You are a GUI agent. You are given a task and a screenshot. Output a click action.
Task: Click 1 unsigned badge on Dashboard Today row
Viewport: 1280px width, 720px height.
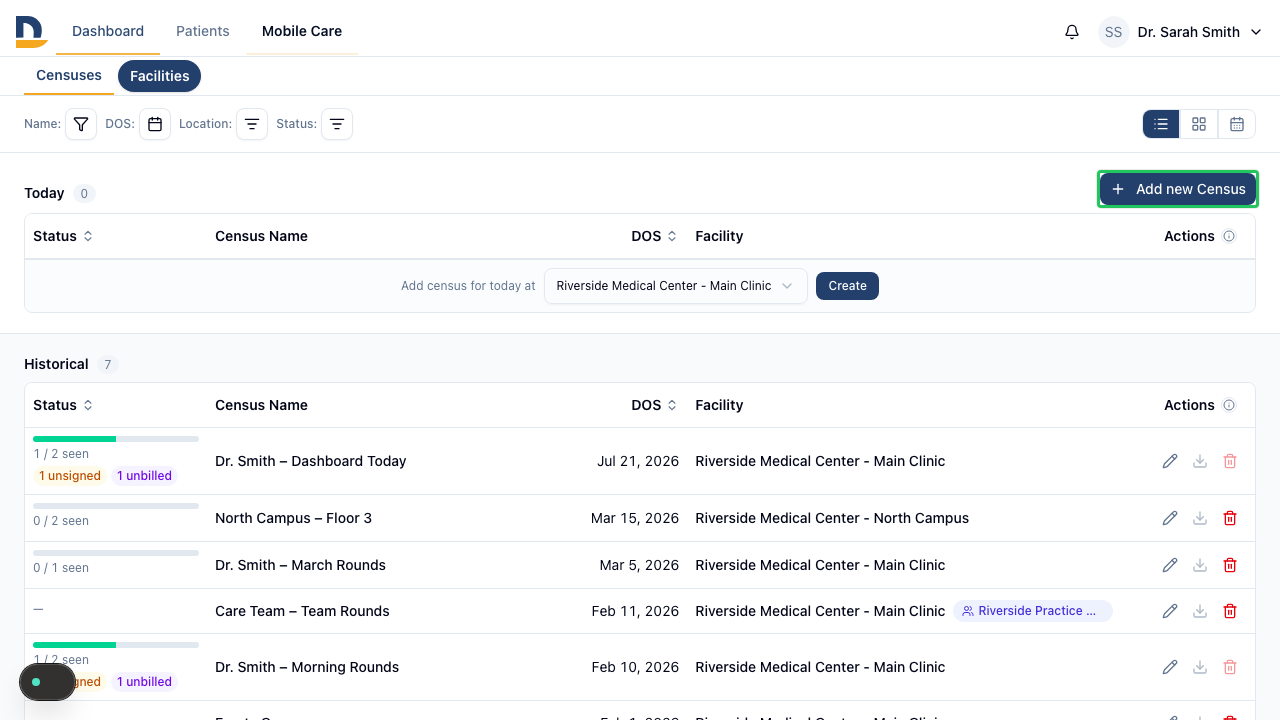[70, 476]
